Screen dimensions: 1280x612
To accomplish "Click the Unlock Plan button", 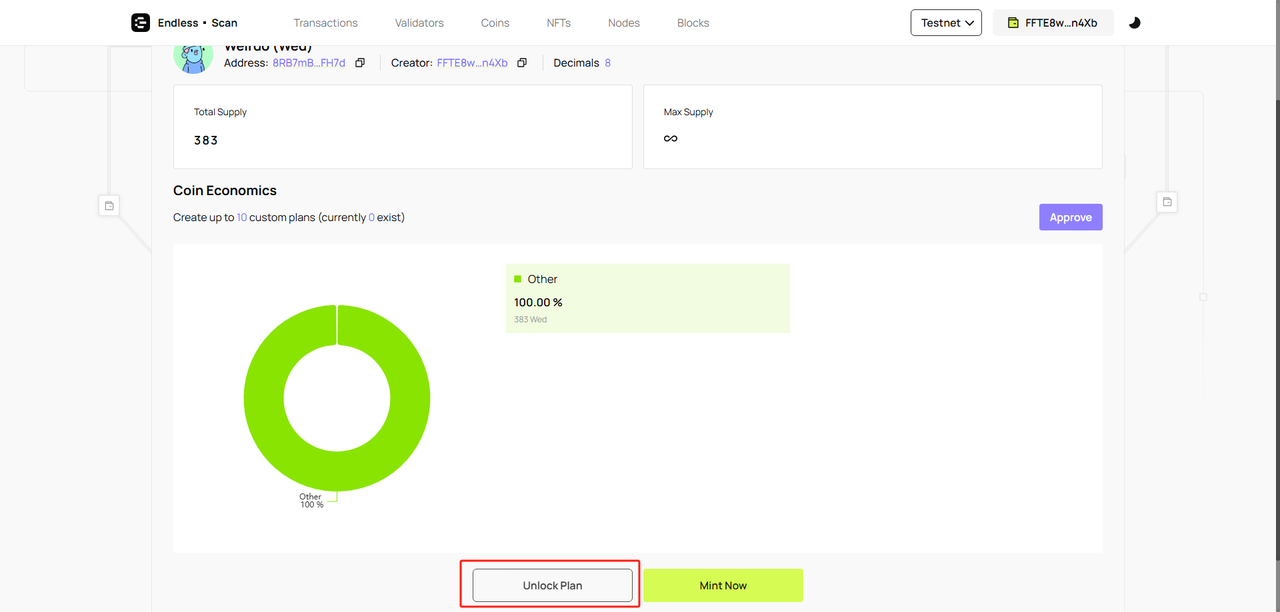I will (x=552, y=585).
